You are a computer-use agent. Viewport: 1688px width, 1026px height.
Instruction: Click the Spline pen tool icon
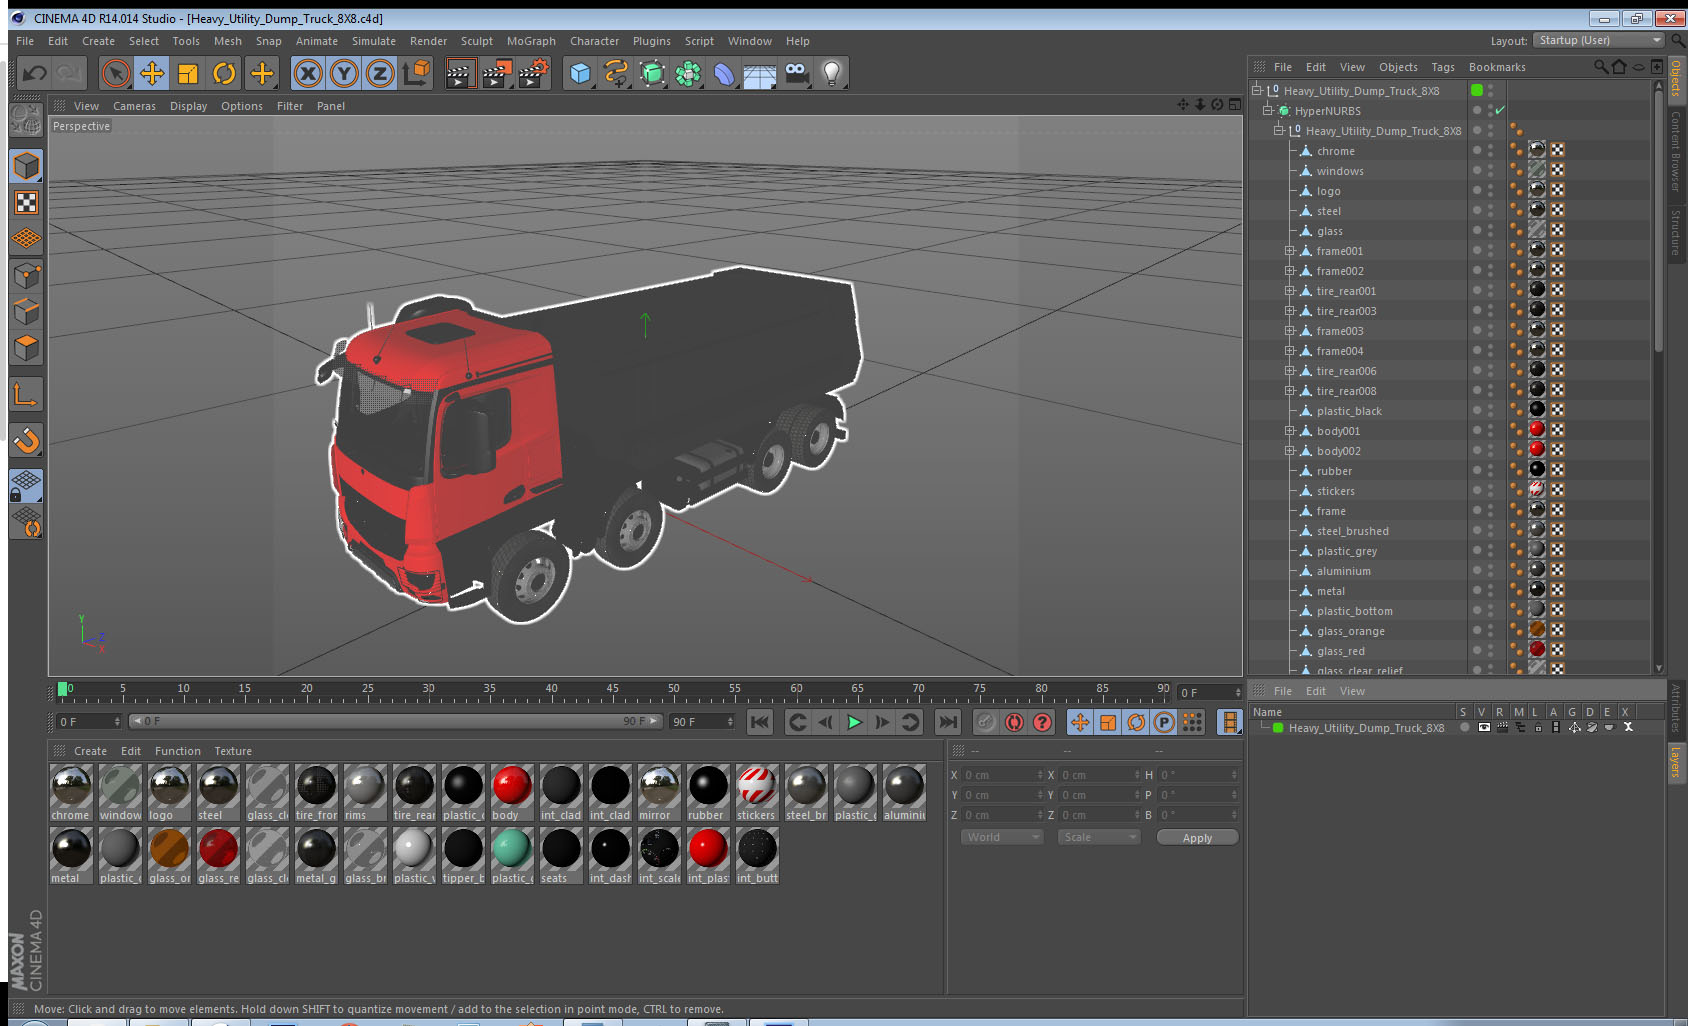(616, 73)
